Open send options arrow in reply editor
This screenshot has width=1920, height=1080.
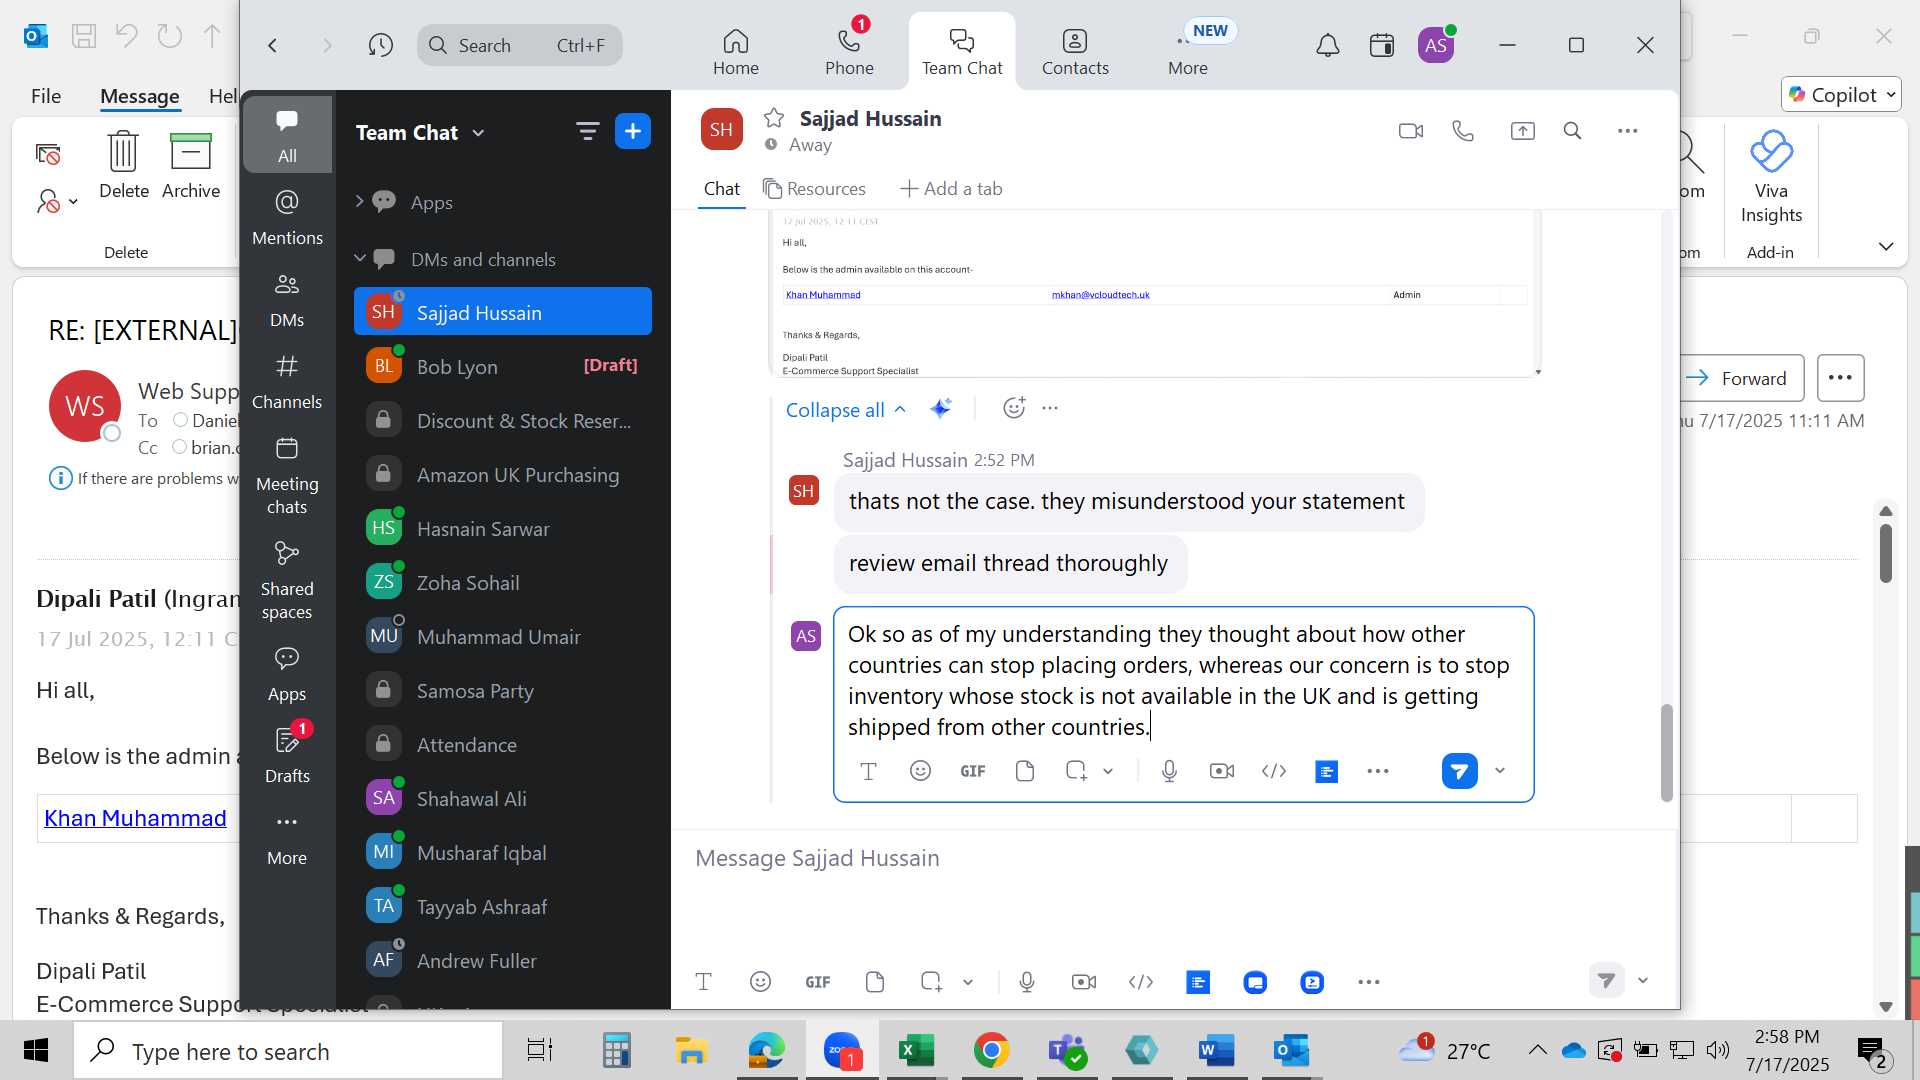1499,771
